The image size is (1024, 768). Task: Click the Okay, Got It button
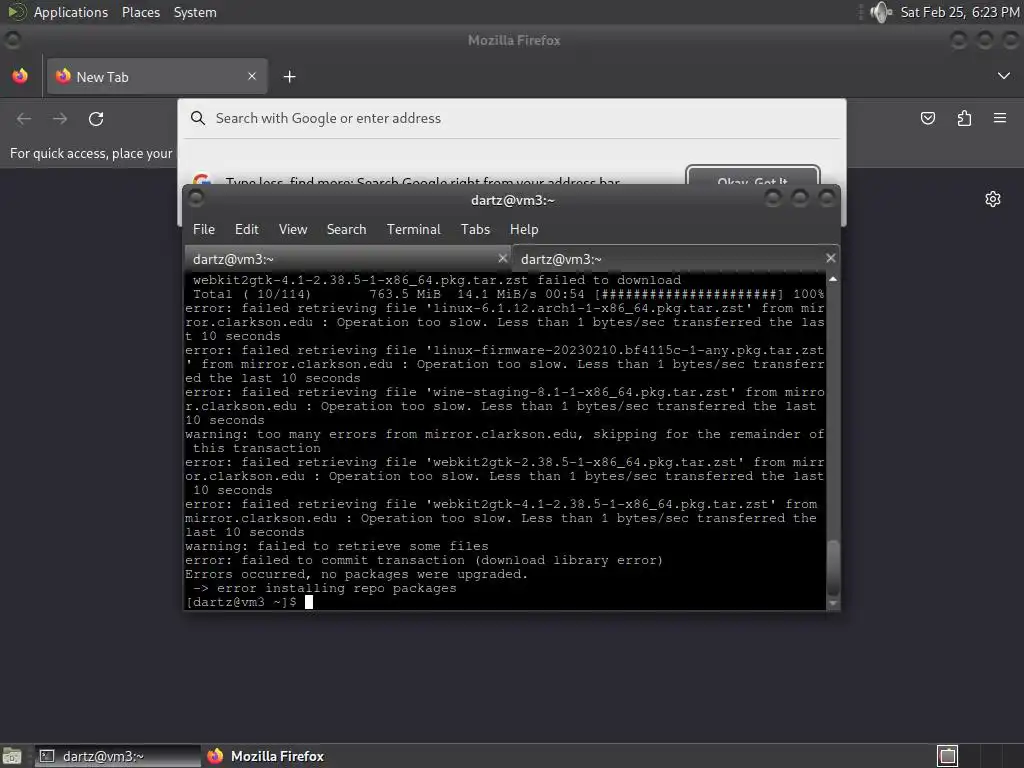752,176
